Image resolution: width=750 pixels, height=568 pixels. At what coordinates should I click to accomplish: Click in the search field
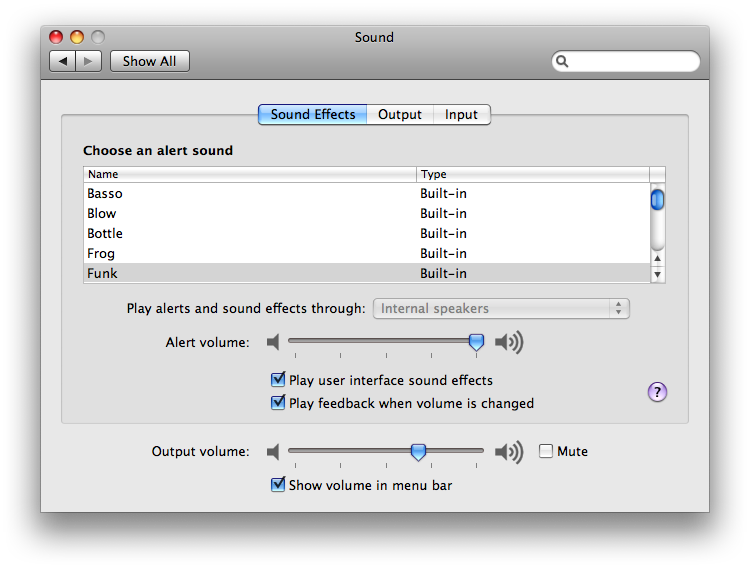[x=626, y=61]
